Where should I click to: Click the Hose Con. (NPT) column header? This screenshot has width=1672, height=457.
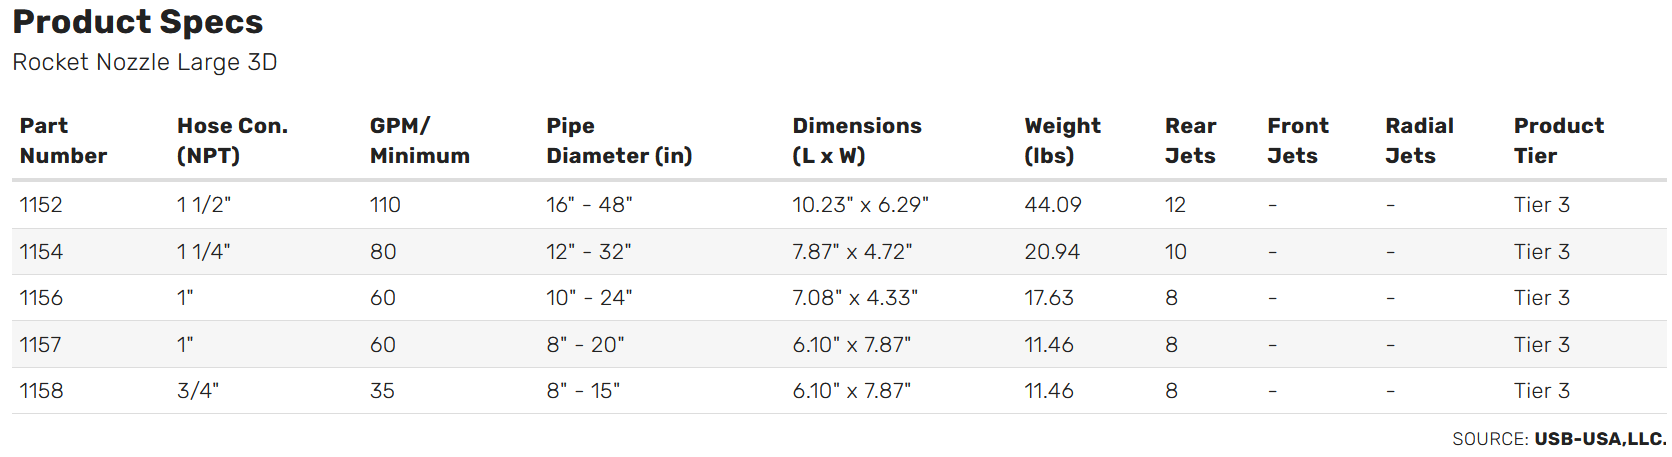tap(232, 141)
